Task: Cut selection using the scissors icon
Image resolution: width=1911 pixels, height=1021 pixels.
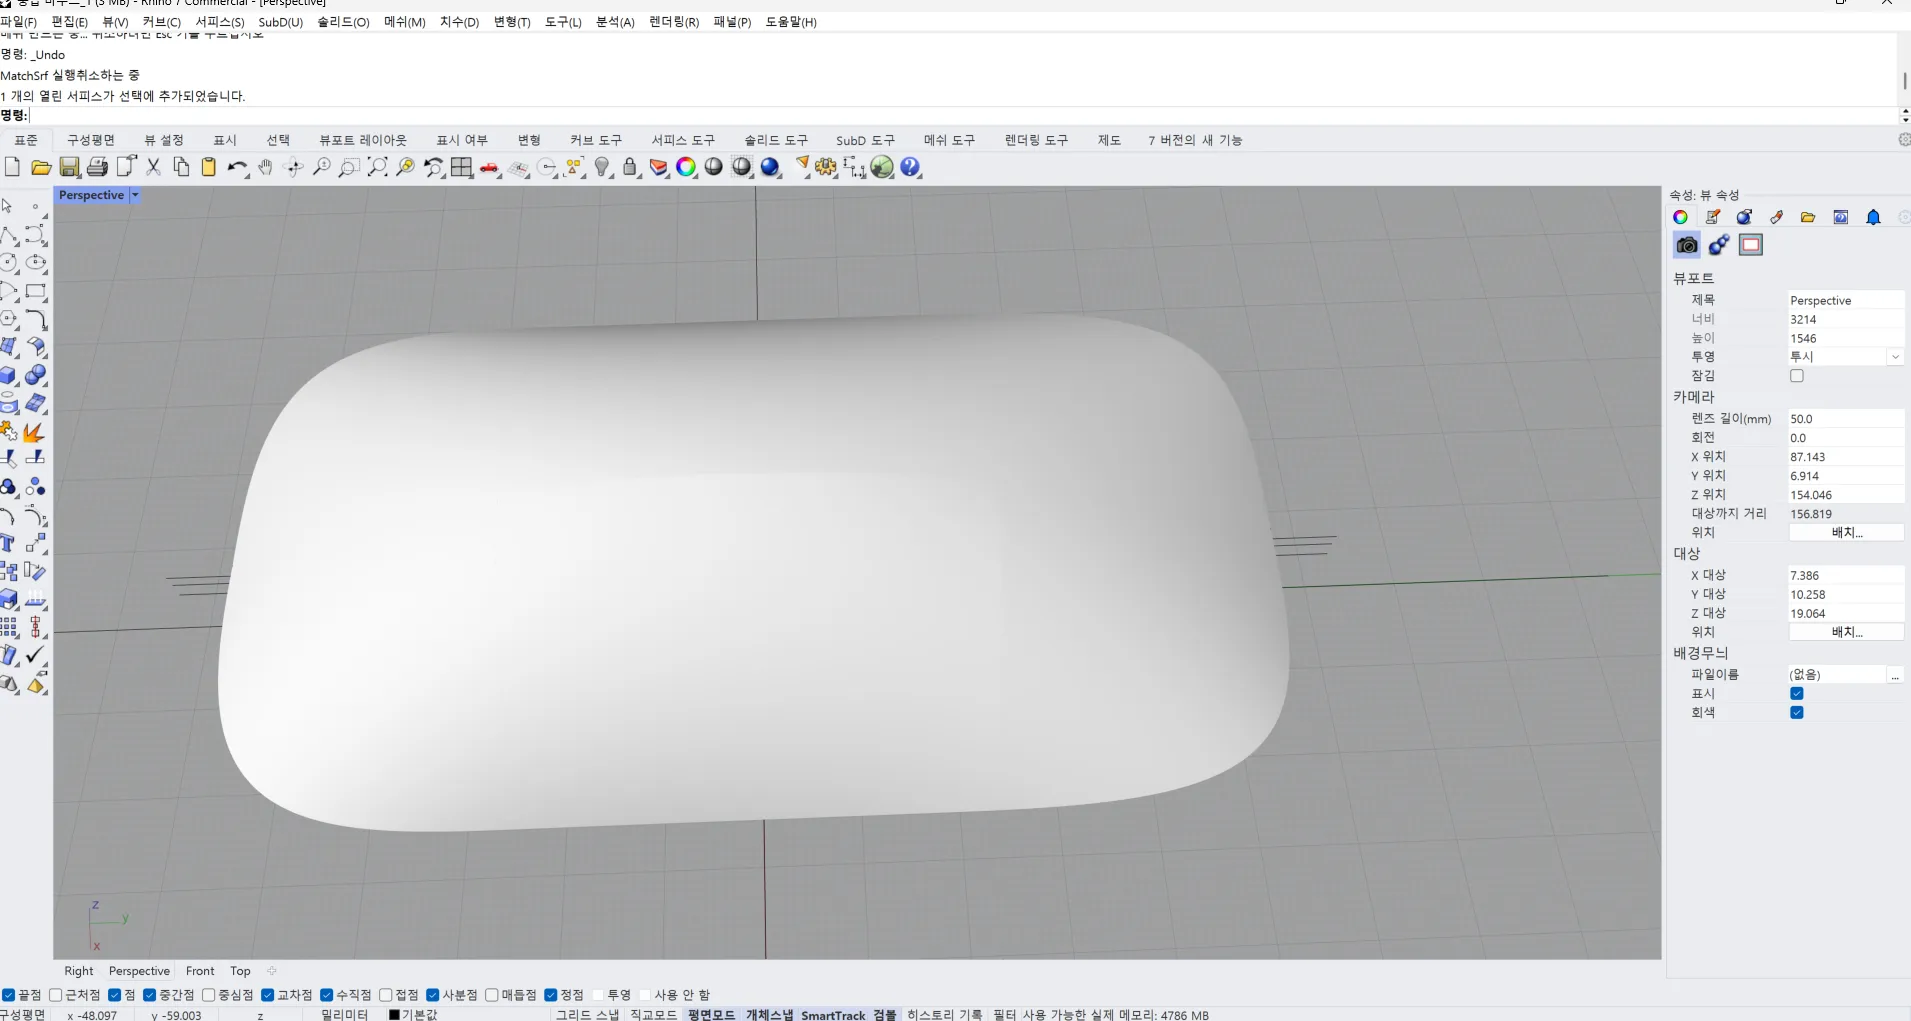Action: click(153, 167)
